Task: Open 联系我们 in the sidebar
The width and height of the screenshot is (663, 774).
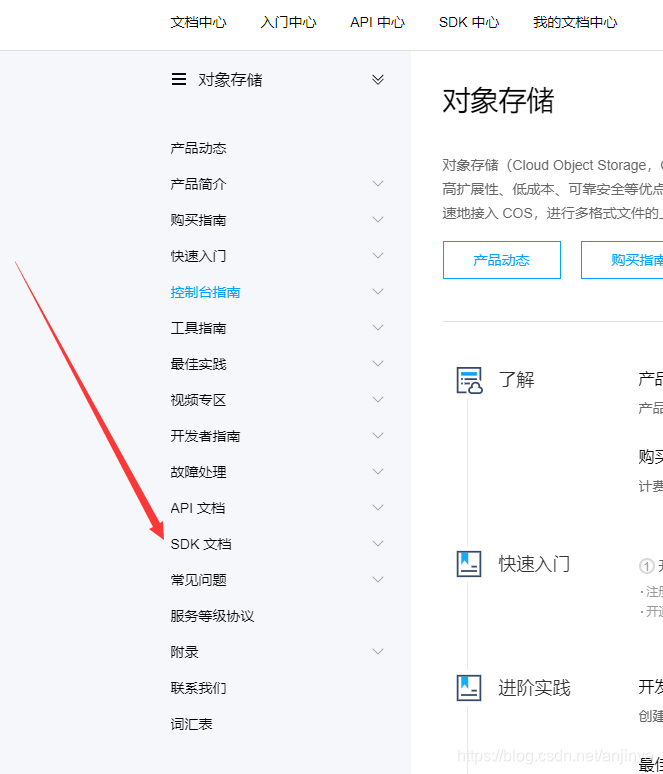Action: (x=198, y=689)
